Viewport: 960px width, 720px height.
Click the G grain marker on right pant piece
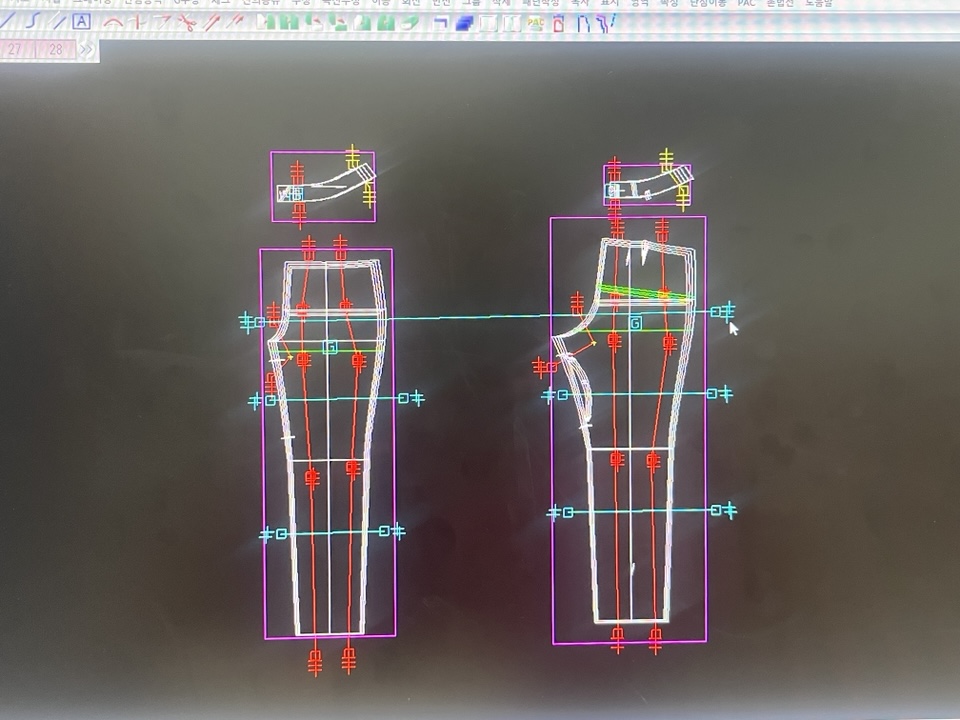coord(635,323)
